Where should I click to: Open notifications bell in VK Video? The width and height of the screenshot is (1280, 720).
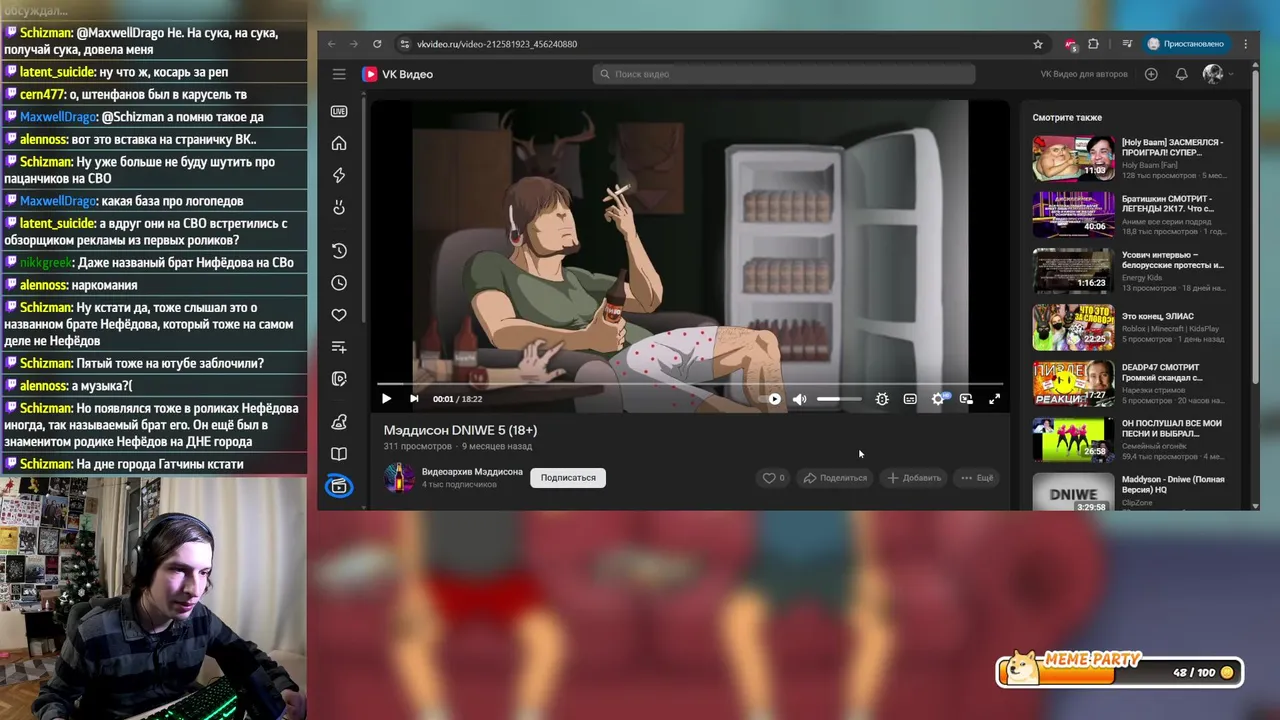point(1181,74)
